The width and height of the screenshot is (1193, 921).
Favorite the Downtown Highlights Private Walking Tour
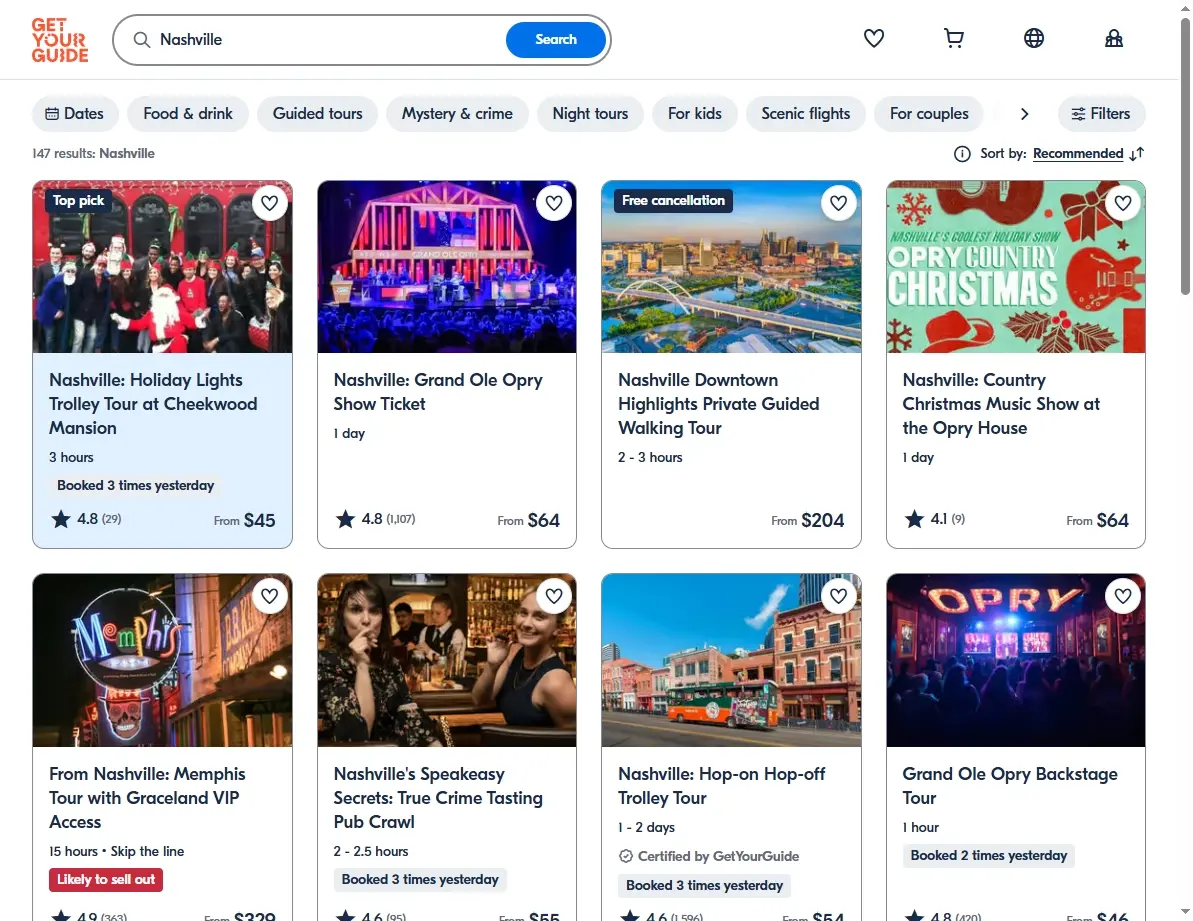click(x=838, y=203)
